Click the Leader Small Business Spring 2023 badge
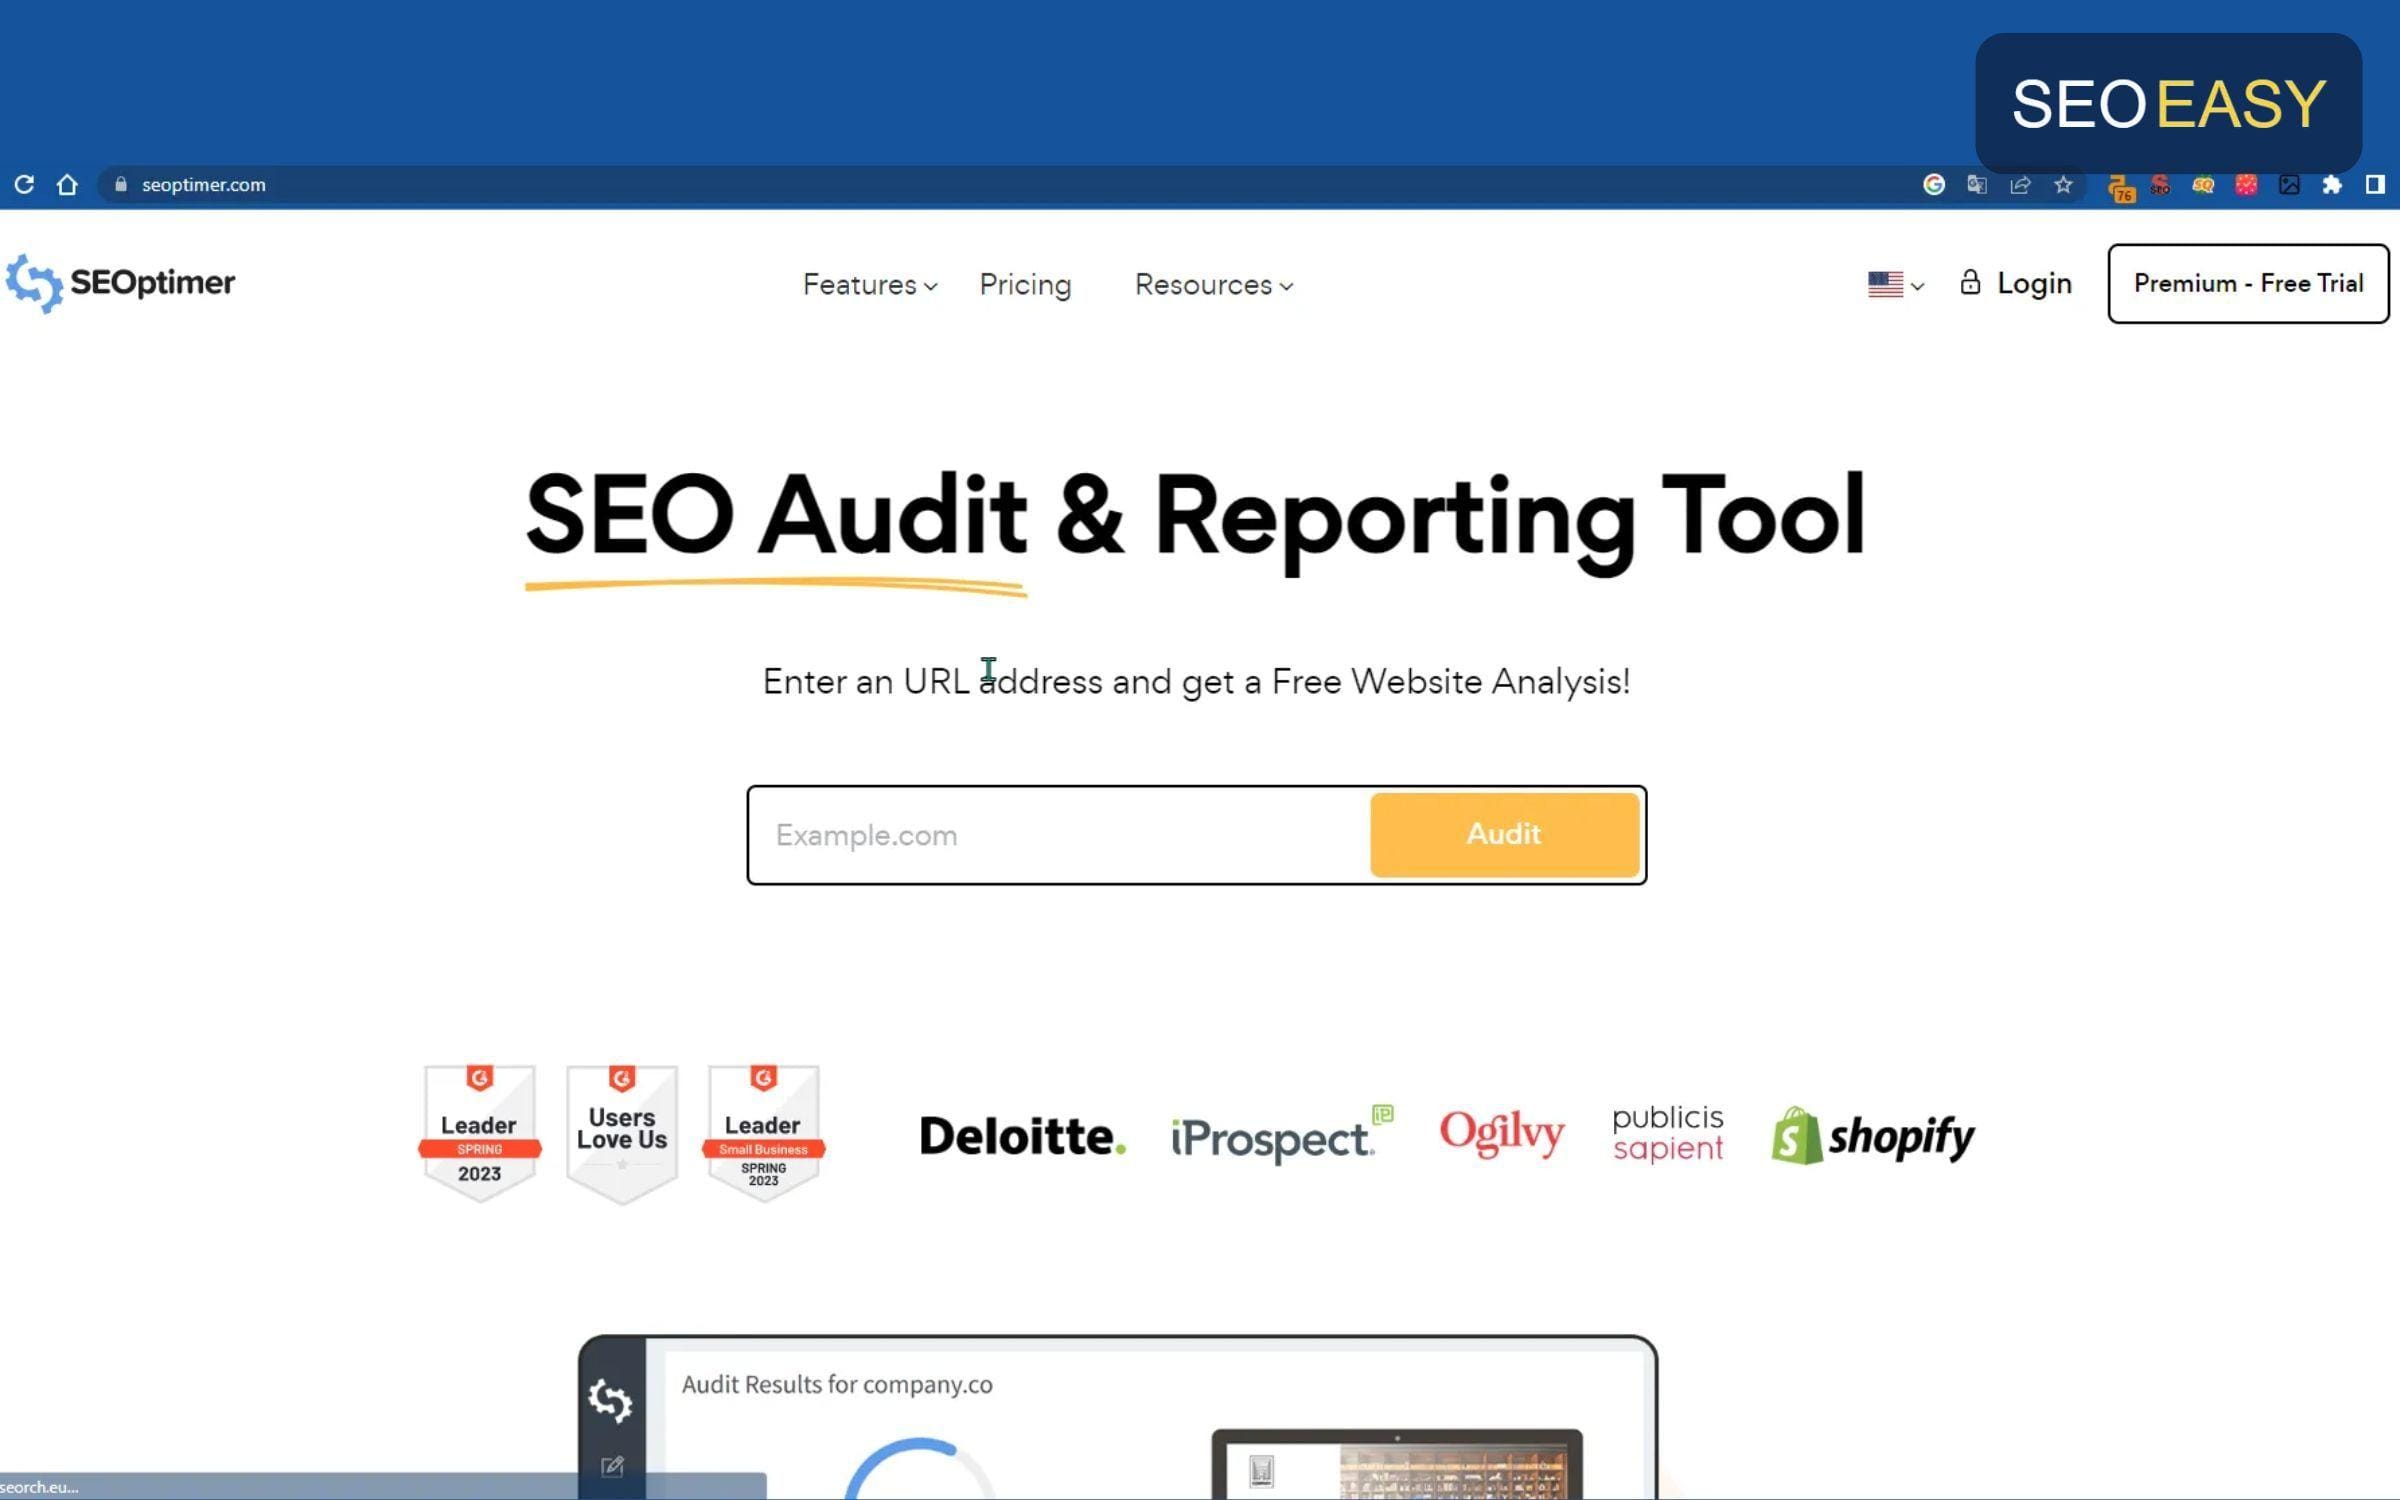This screenshot has height=1500, width=2400. click(x=763, y=1133)
